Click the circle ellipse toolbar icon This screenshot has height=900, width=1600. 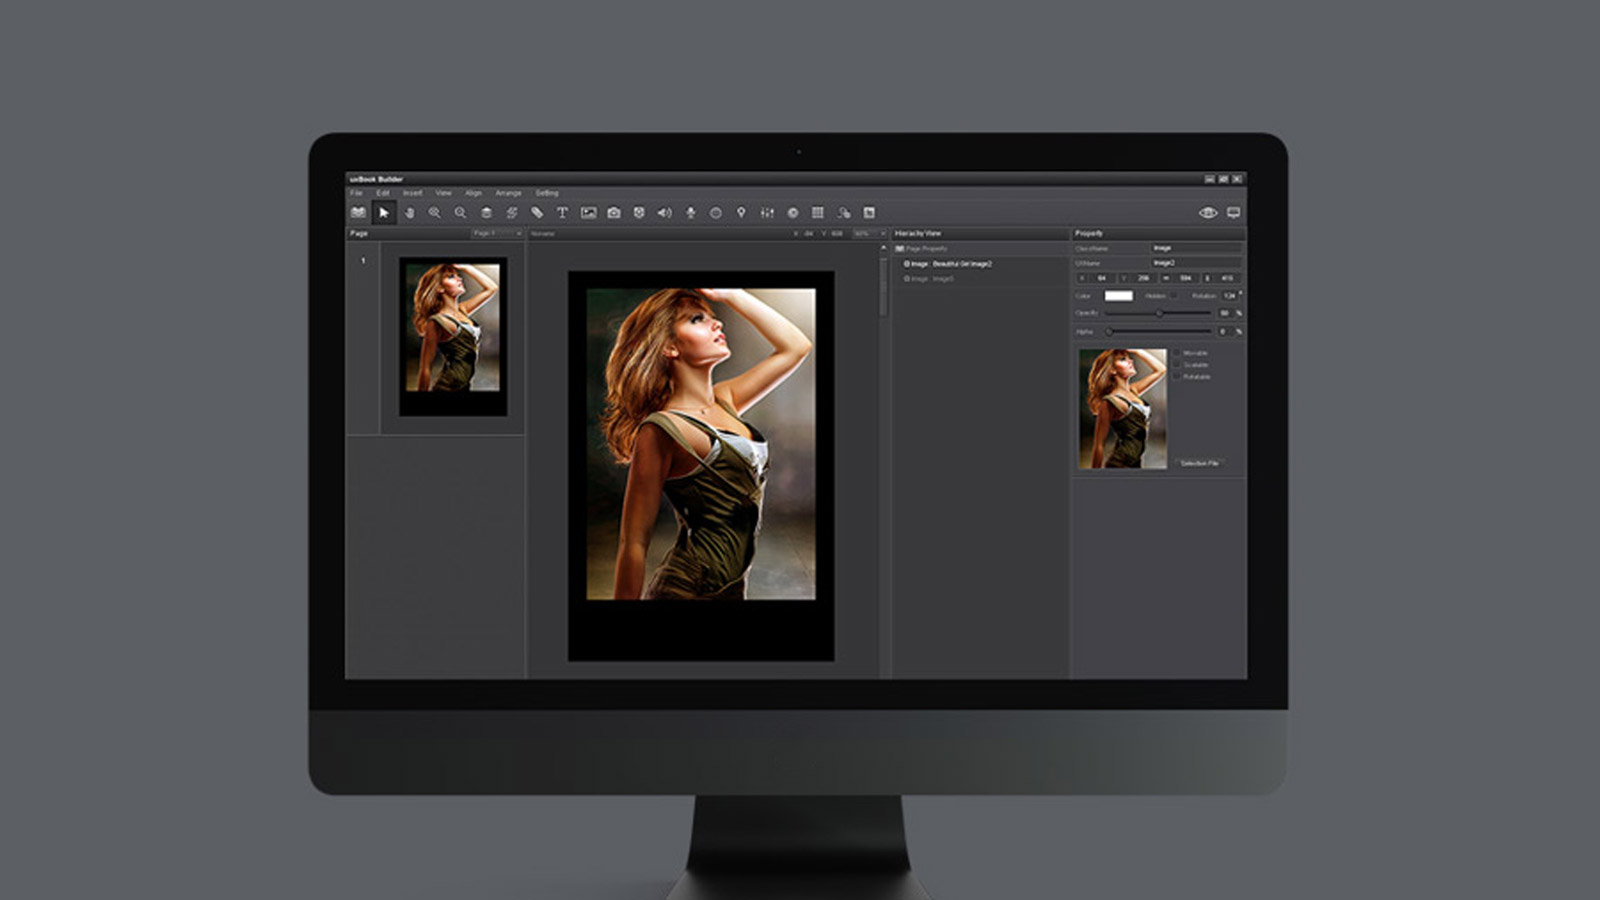click(716, 212)
